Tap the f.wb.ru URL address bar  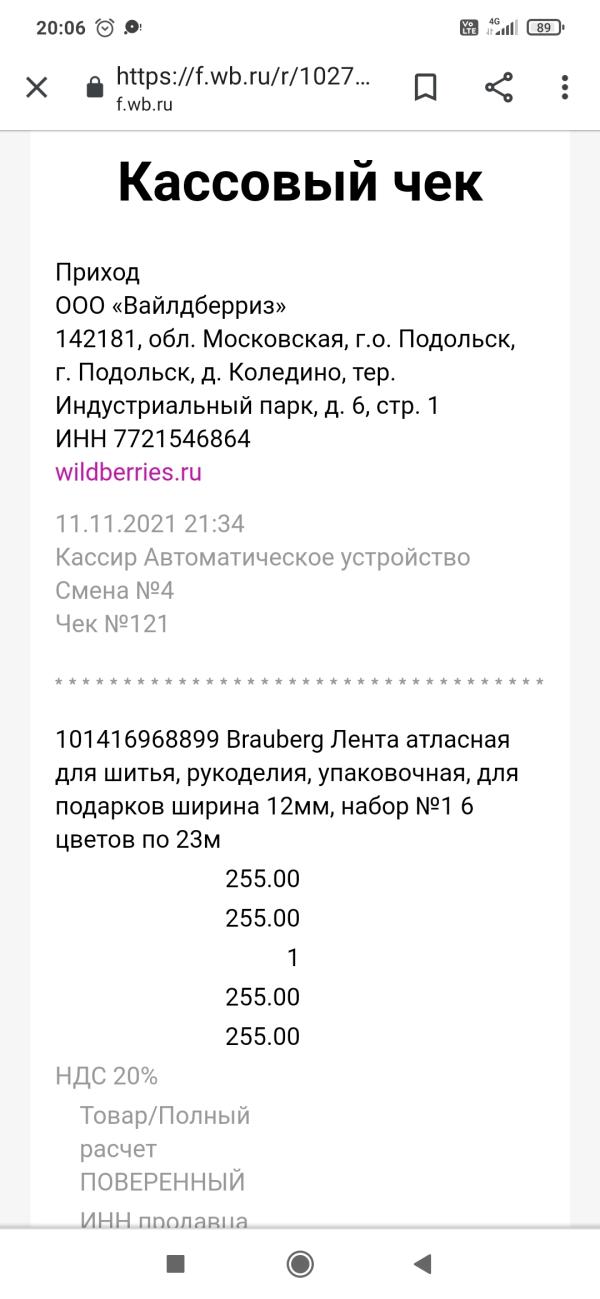point(243,88)
